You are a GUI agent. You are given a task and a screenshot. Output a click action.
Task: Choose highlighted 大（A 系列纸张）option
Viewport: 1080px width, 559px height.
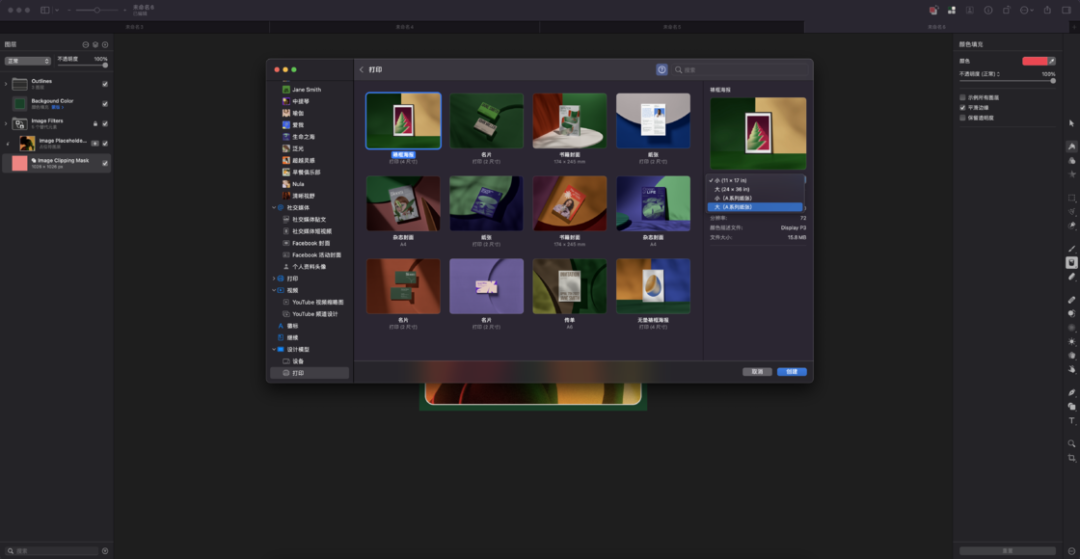(x=755, y=207)
